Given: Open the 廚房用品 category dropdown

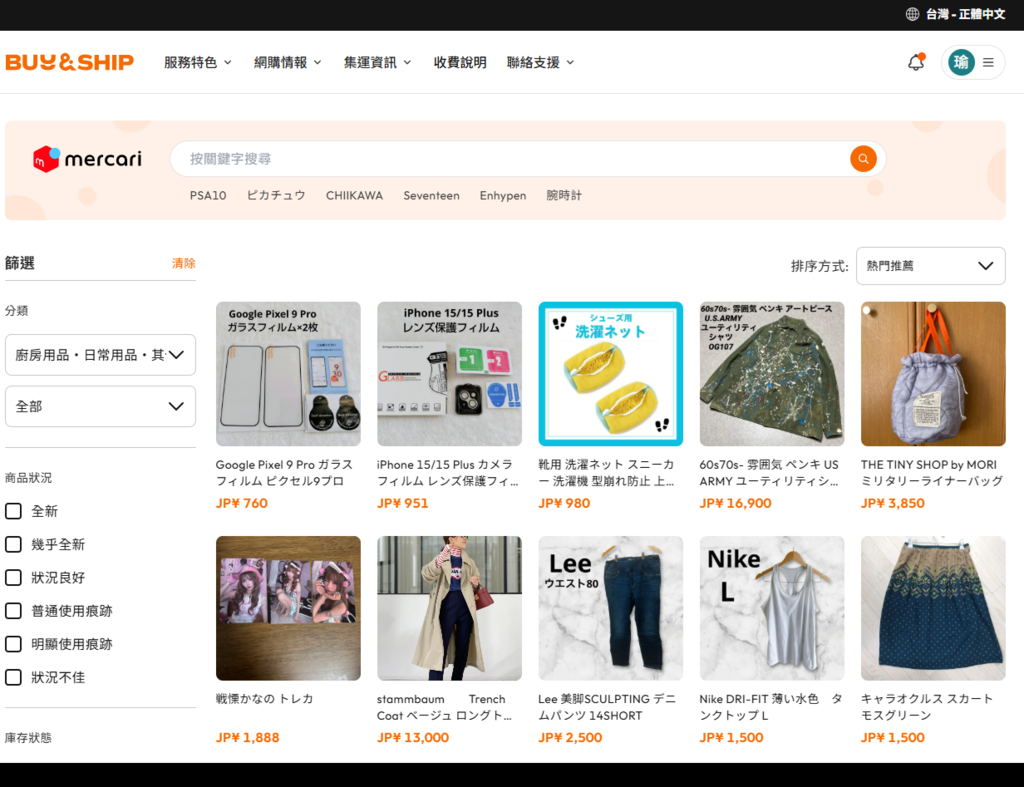Looking at the screenshot, I should tap(101, 355).
